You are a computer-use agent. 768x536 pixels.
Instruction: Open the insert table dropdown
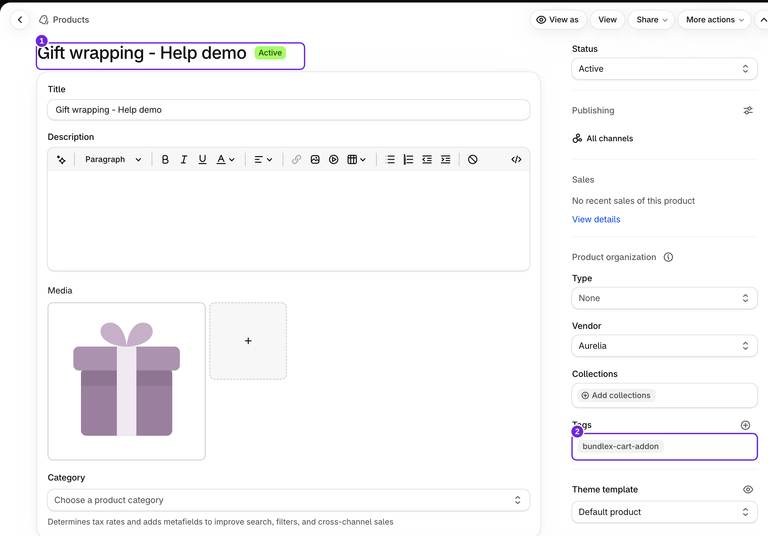tap(357, 159)
